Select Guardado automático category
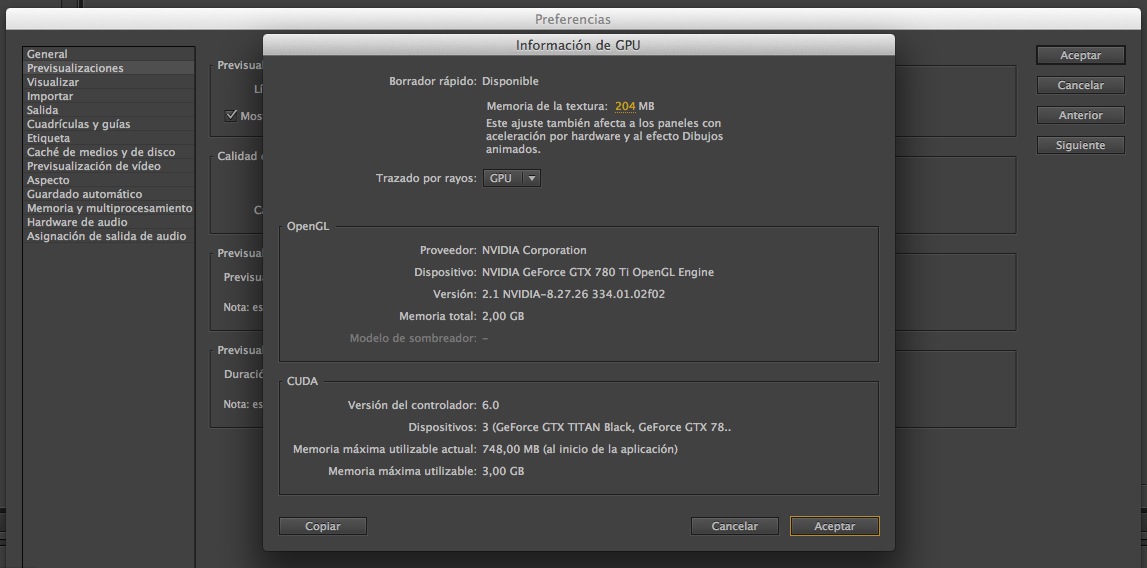The image size is (1147, 568). click(x=109, y=194)
